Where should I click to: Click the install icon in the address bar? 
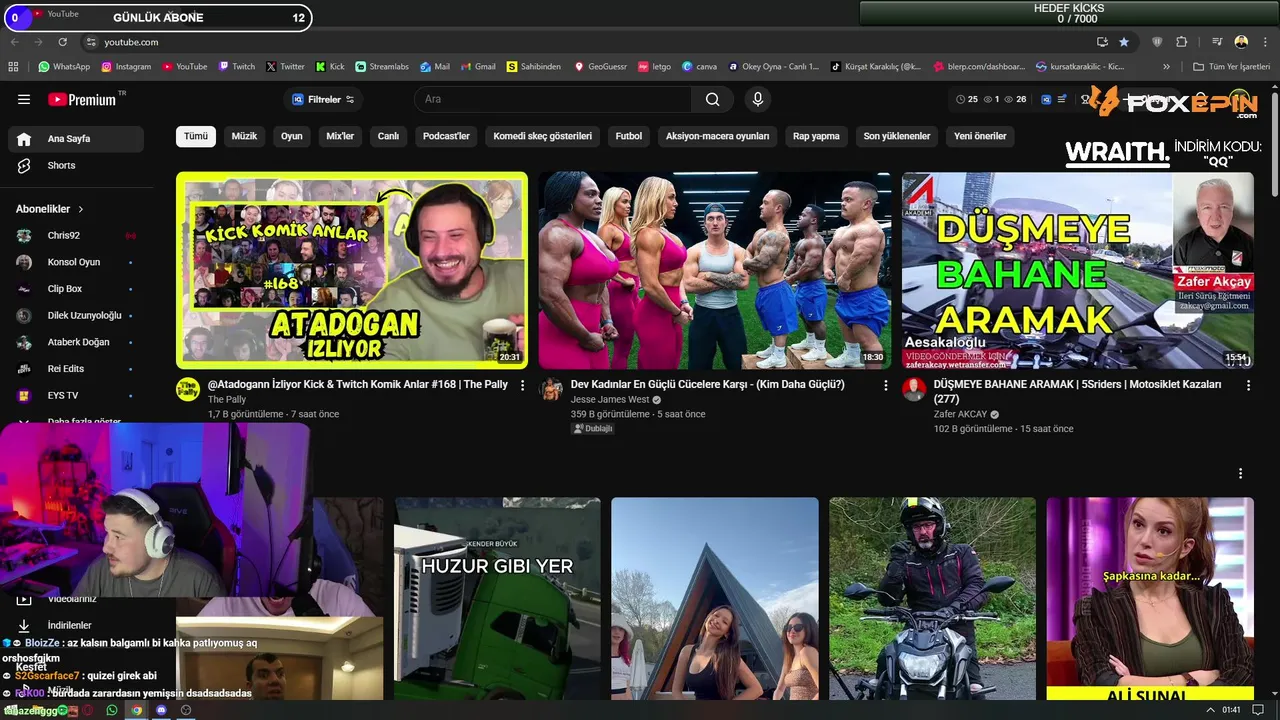[x=1102, y=42]
